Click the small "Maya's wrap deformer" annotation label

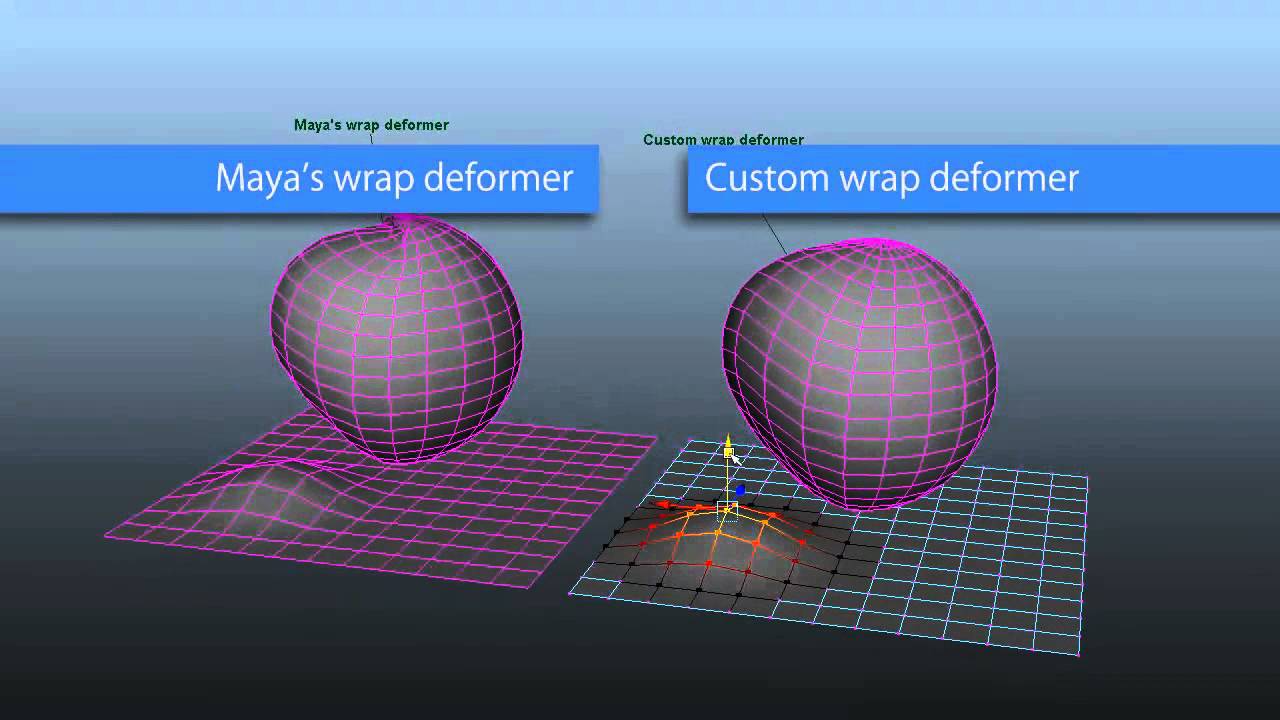click(x=371, y=125)
